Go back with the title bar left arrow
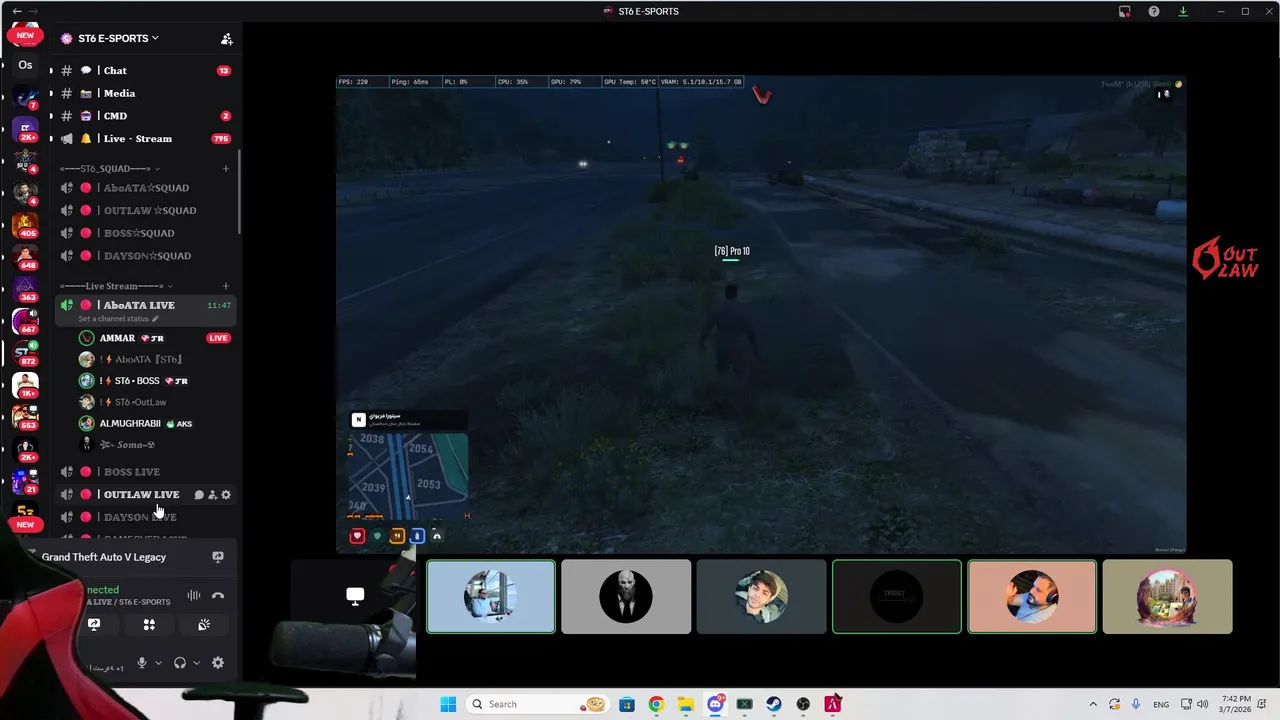The image size is (1280, 720). [x=17, y=11]
